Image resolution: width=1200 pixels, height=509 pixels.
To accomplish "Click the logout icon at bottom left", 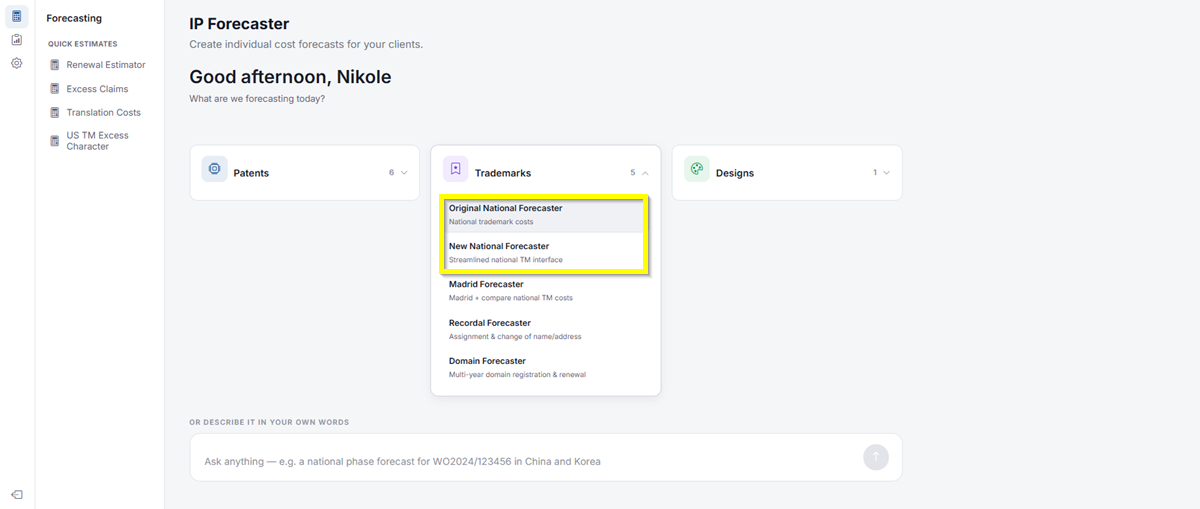I will coord(17,495).
